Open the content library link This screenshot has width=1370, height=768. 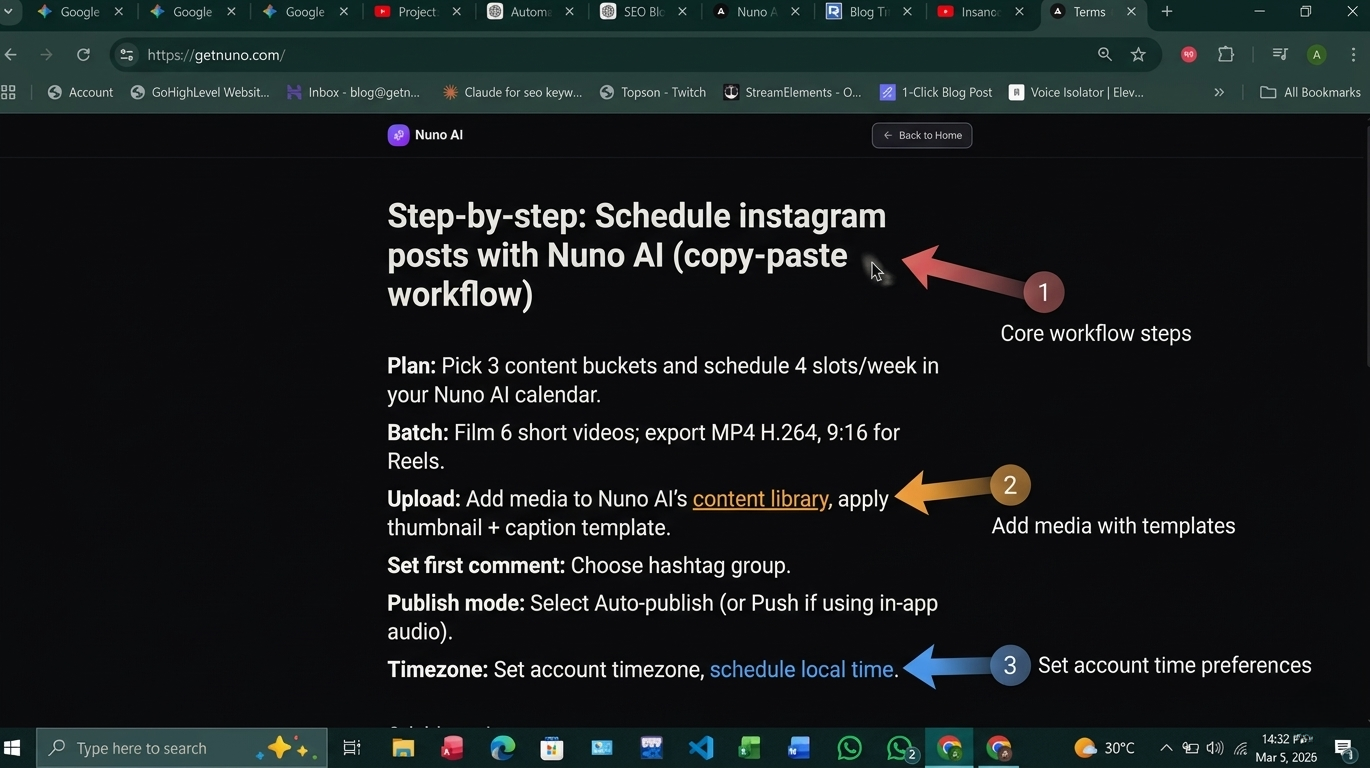click(x=760, y=499)
